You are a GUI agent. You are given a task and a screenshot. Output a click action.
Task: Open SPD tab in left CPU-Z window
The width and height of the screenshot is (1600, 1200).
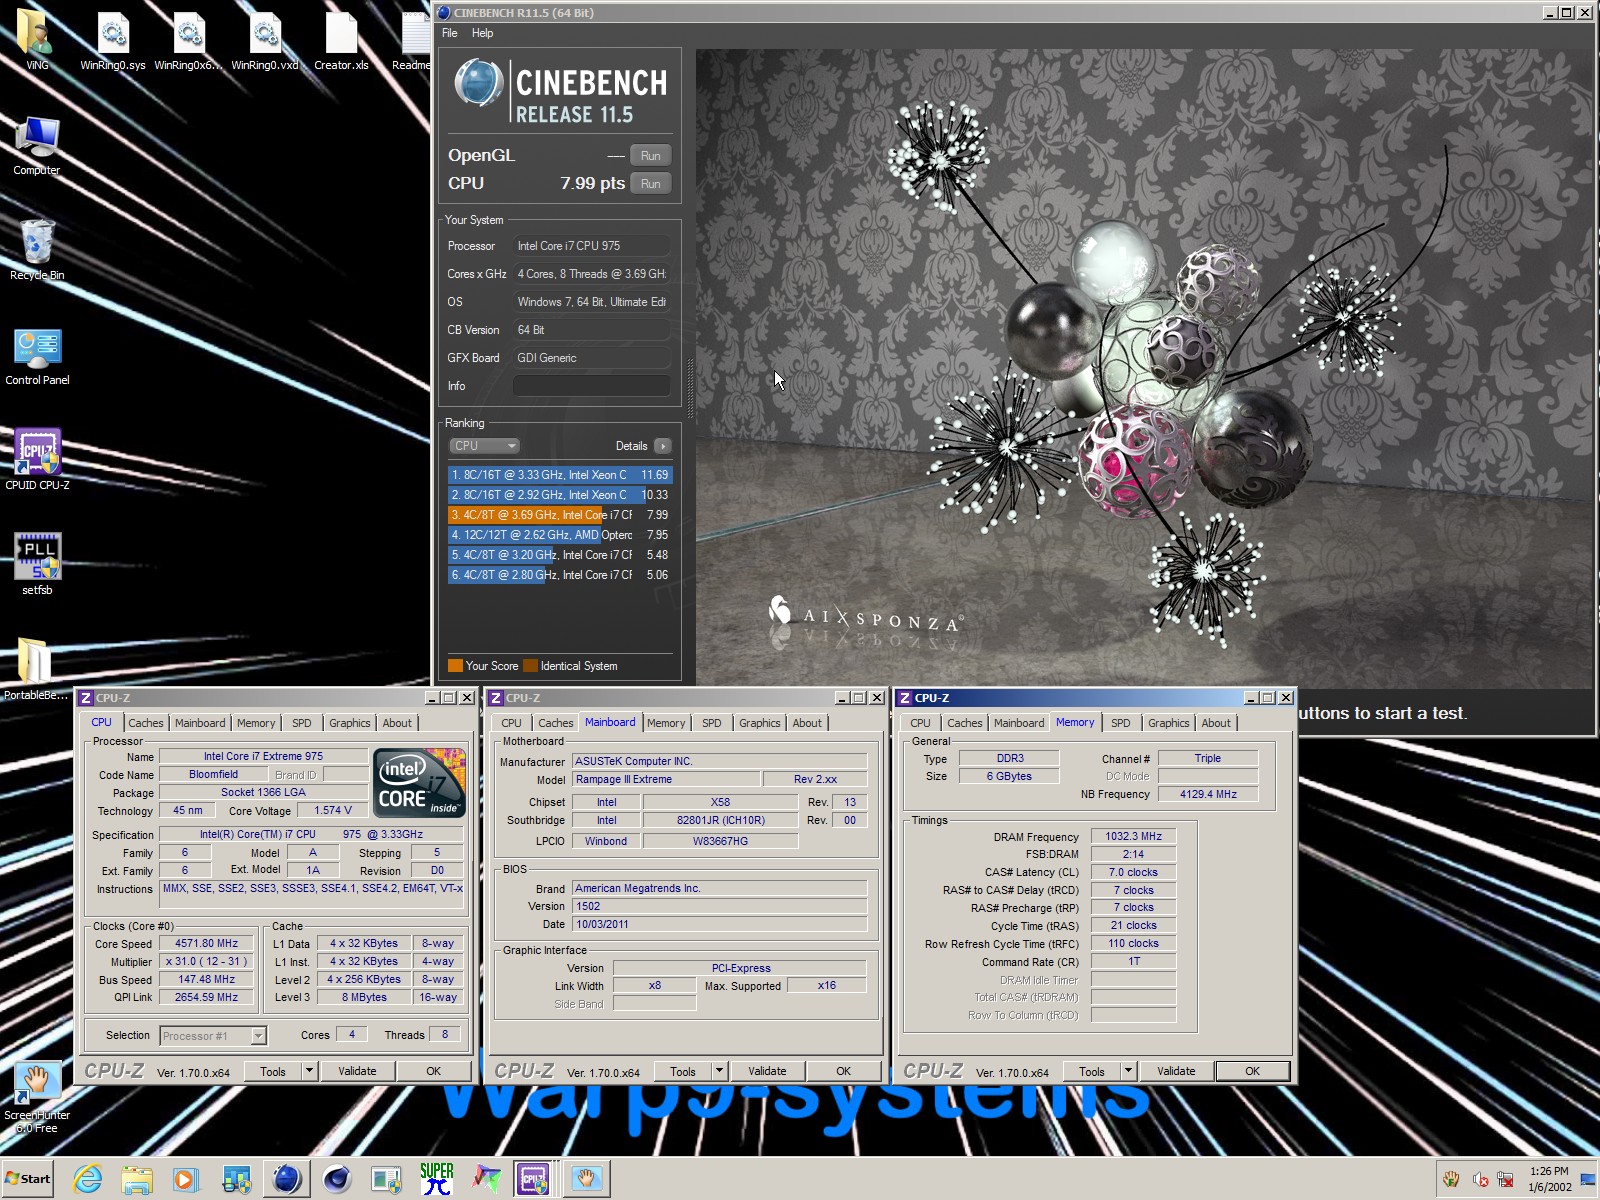tap(302, 723)
